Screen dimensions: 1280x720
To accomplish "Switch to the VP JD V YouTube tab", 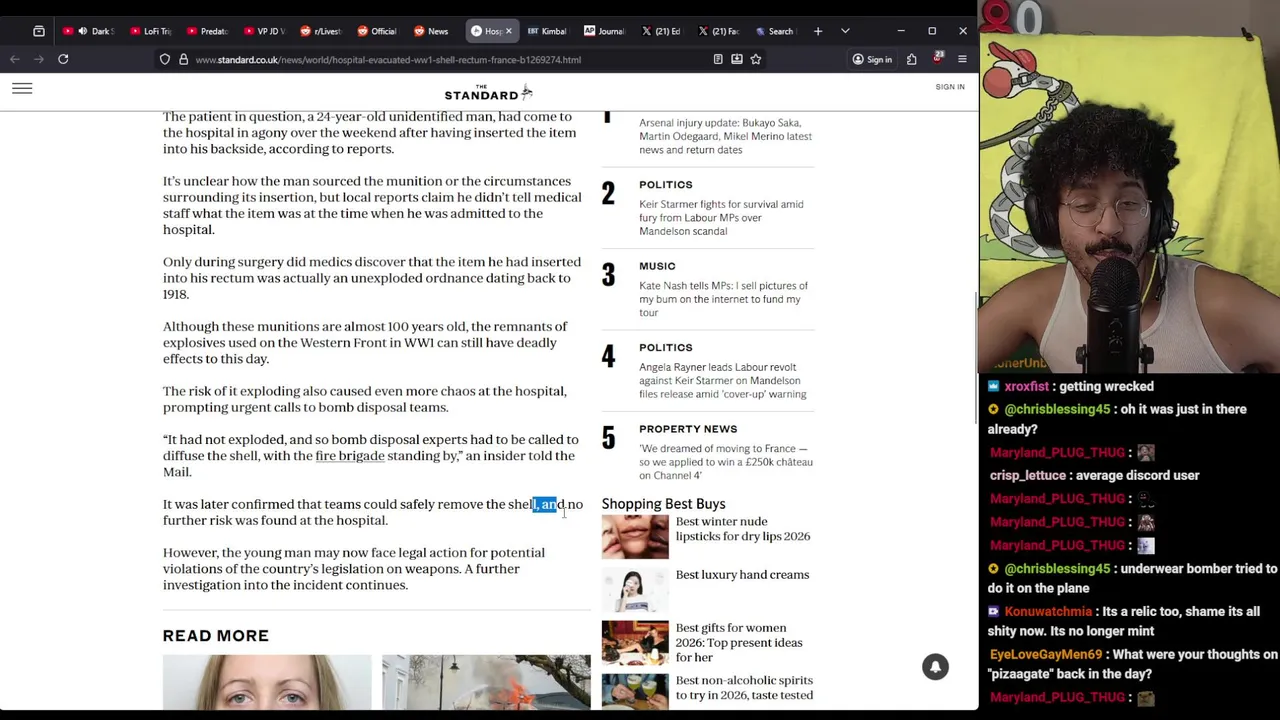I will coord(262,31).
